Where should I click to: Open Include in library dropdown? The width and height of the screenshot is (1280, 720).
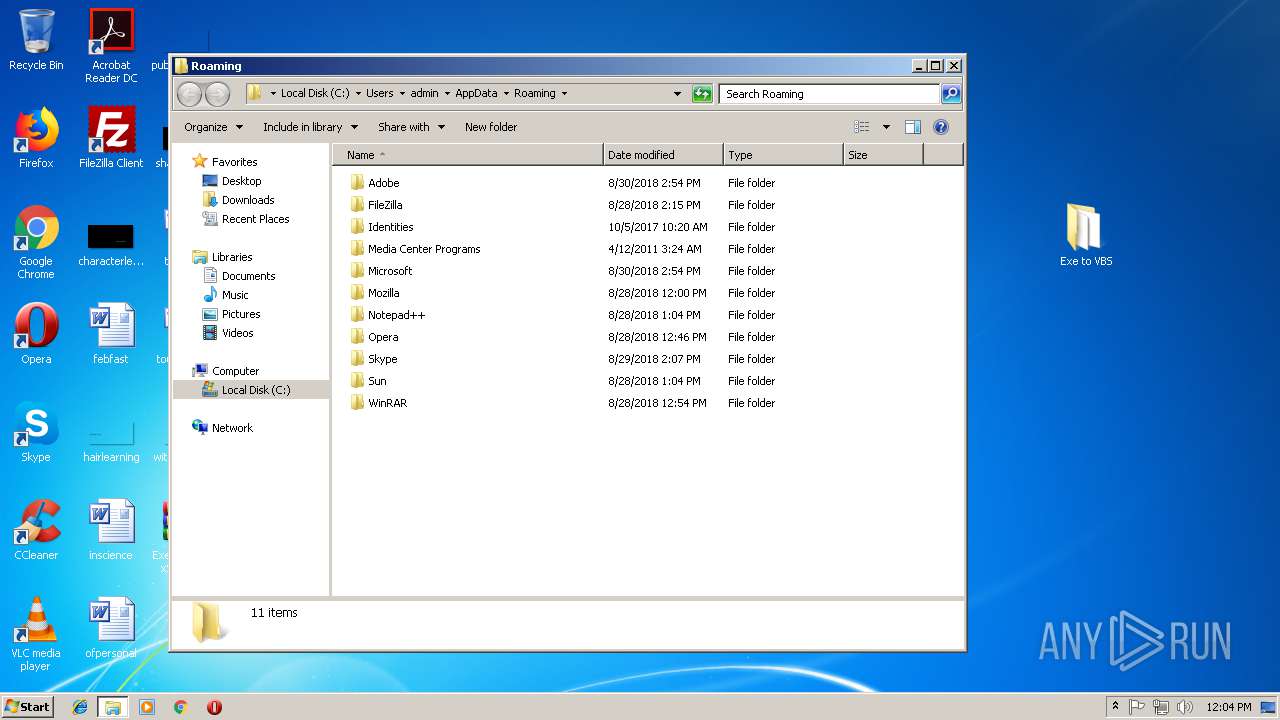point(309,127)
